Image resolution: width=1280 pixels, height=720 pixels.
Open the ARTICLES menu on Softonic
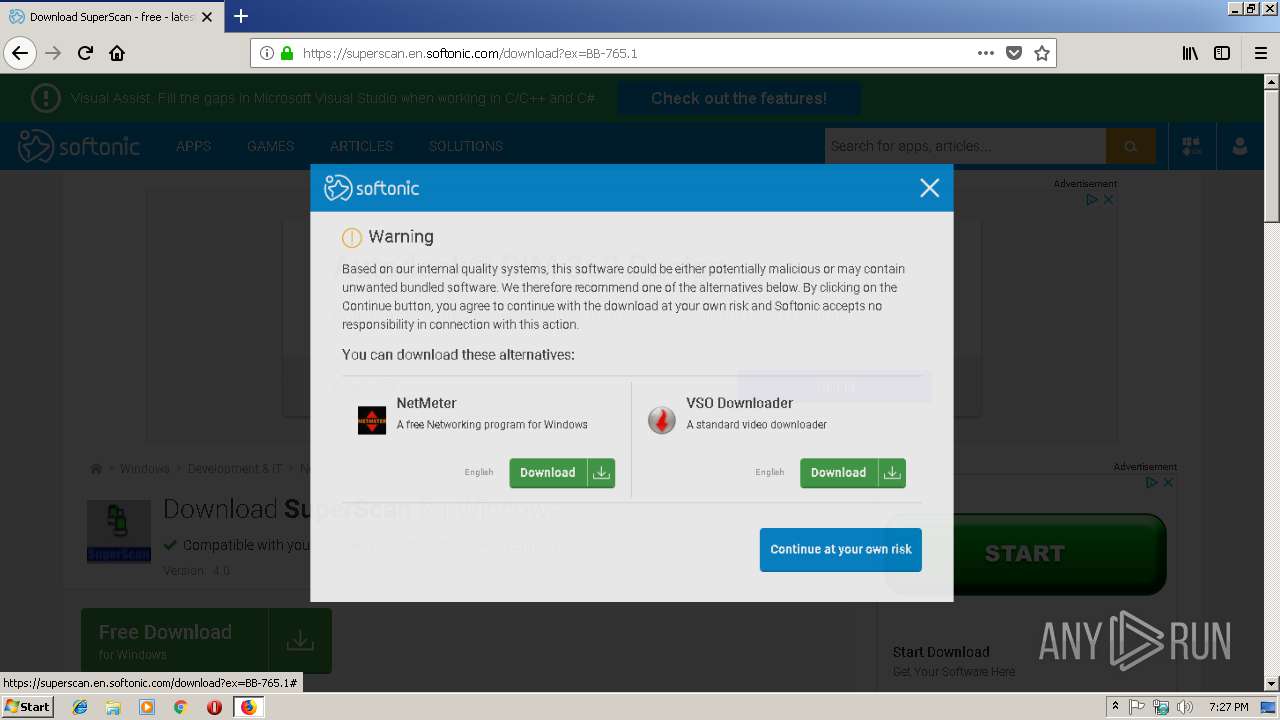pyautogui.click(x=361, y=146)
